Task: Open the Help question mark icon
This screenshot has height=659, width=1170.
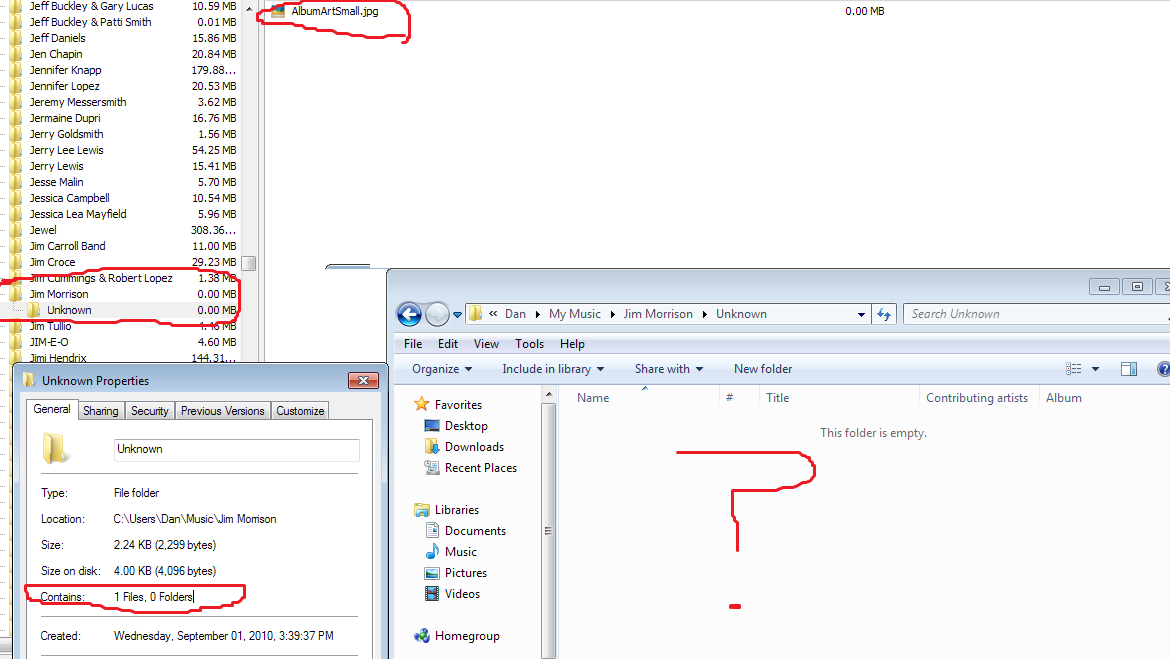Action: pyautogui.click(x=1163, y=369)
